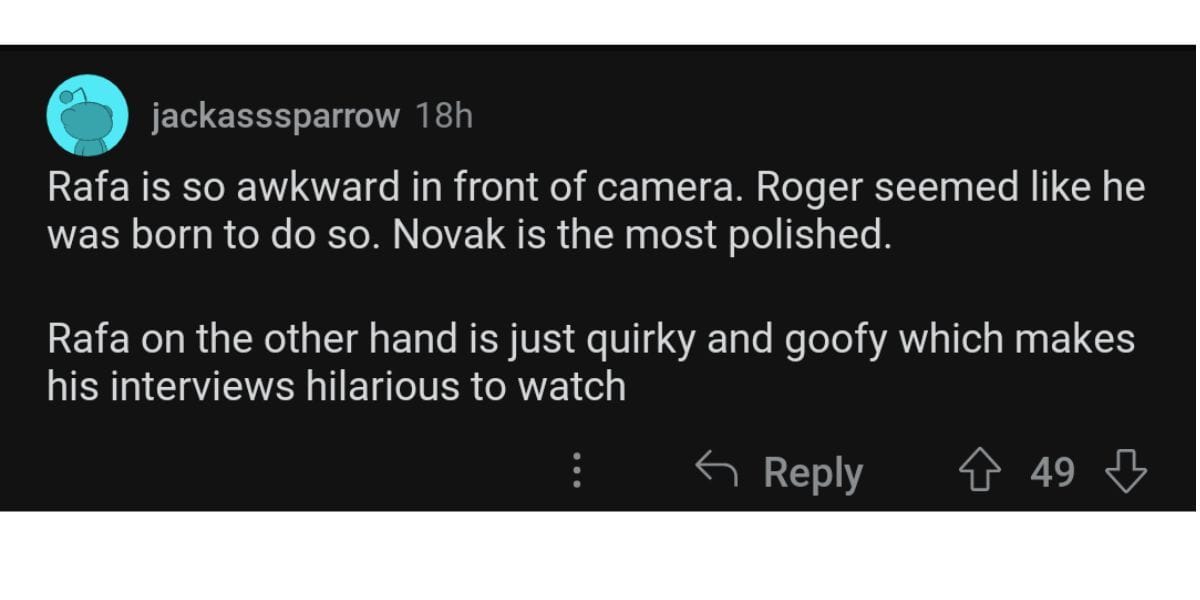Open the three-dot comment options menu
Viewport: 1200px width, 600px height.
coord(576,472)
